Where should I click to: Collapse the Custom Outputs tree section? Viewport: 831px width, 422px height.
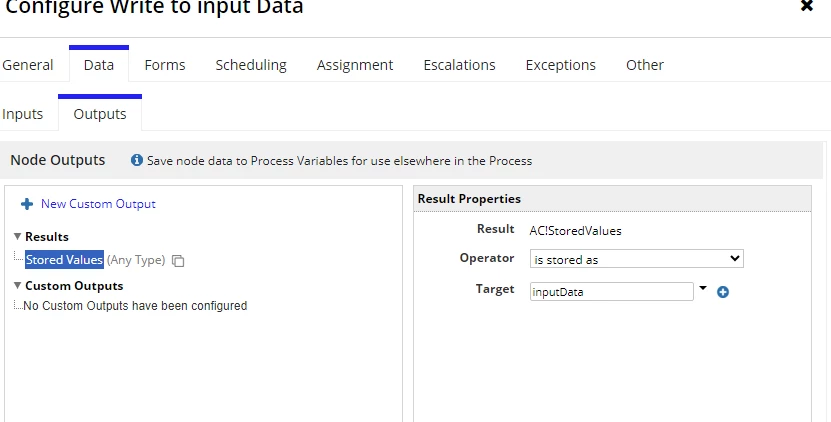click(x=17, y=286)
